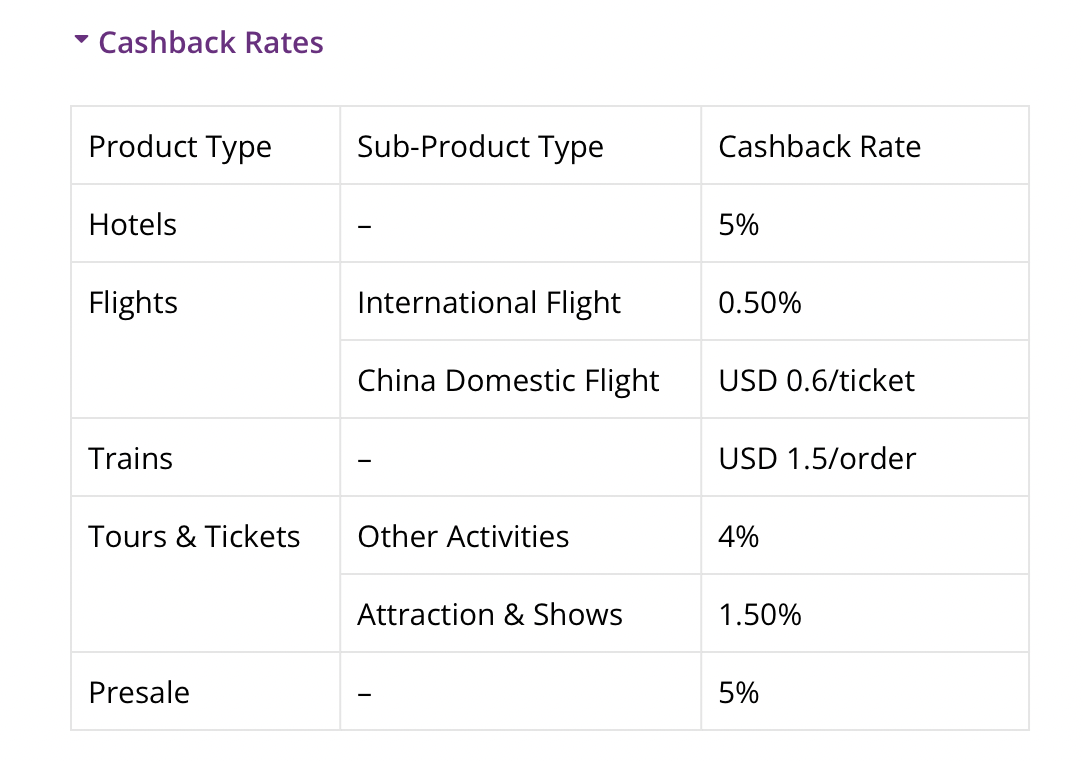Screen dimensions: 1083x761
Task: Select the USD 0.6/ticket rate cell
Action: point(816,381)
